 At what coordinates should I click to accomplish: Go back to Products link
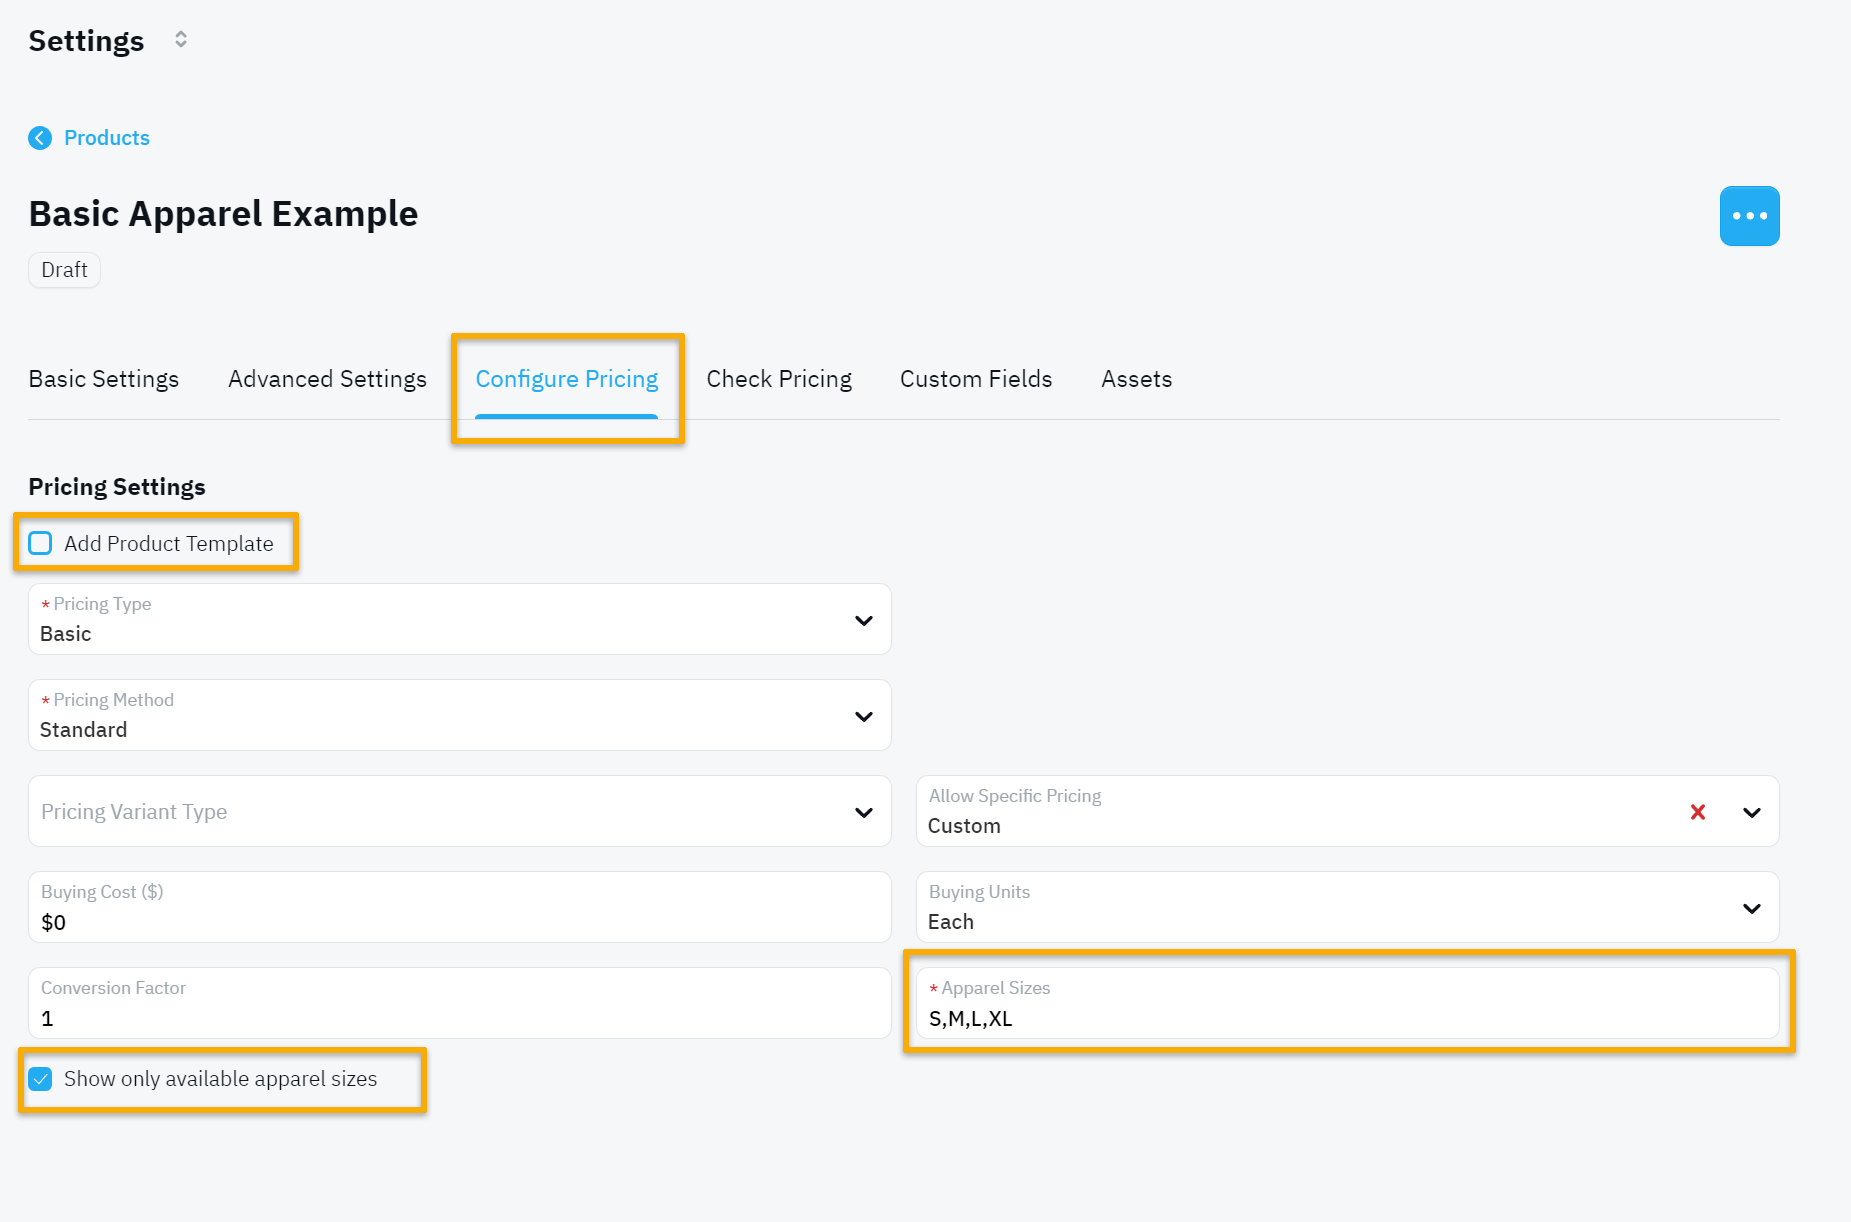[107, 138]
